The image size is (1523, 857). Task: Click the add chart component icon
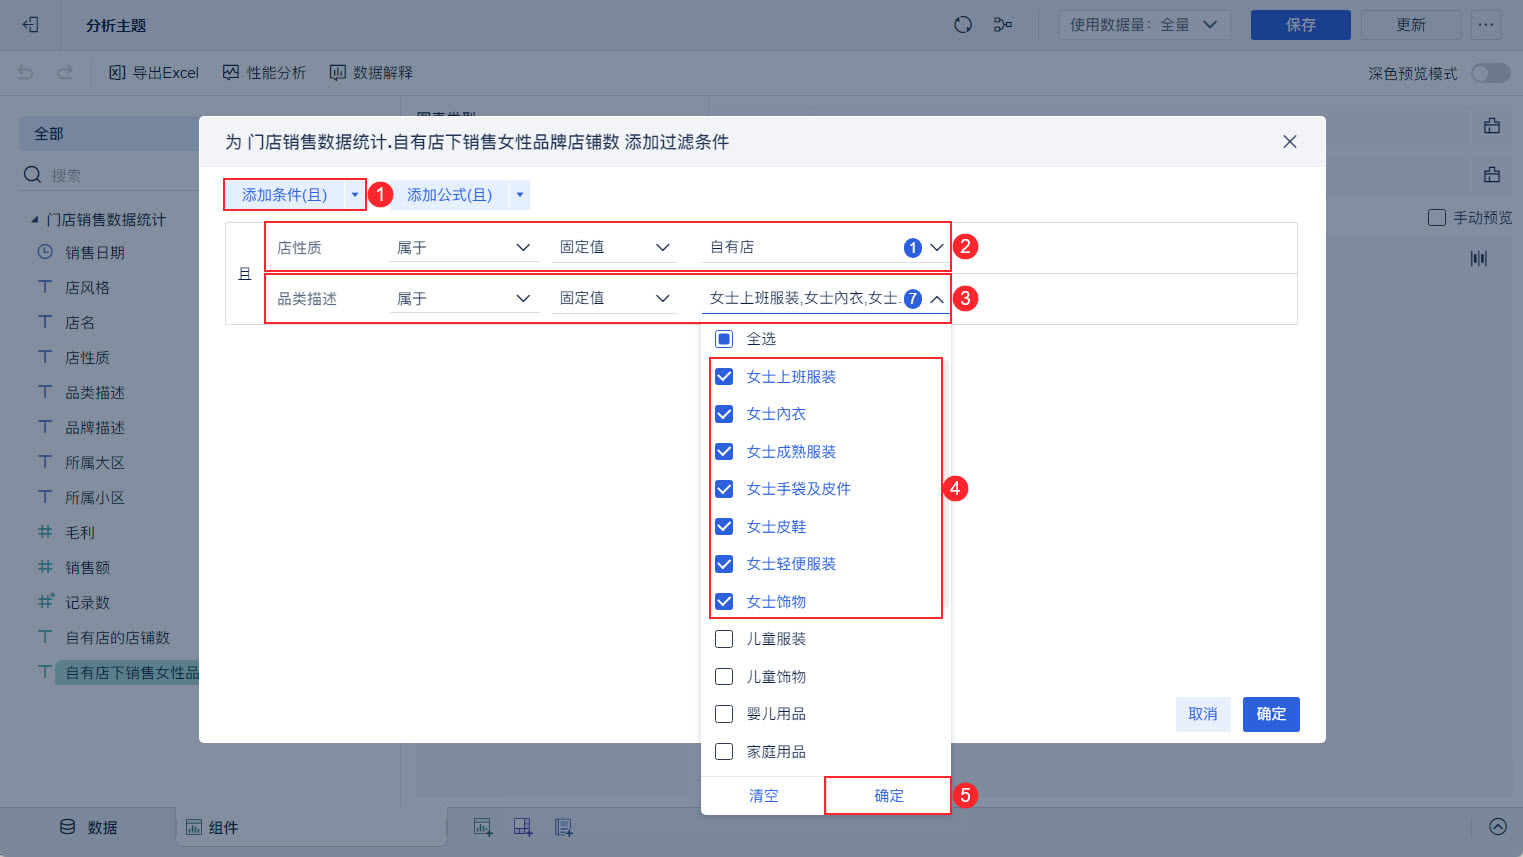point(483,827)
